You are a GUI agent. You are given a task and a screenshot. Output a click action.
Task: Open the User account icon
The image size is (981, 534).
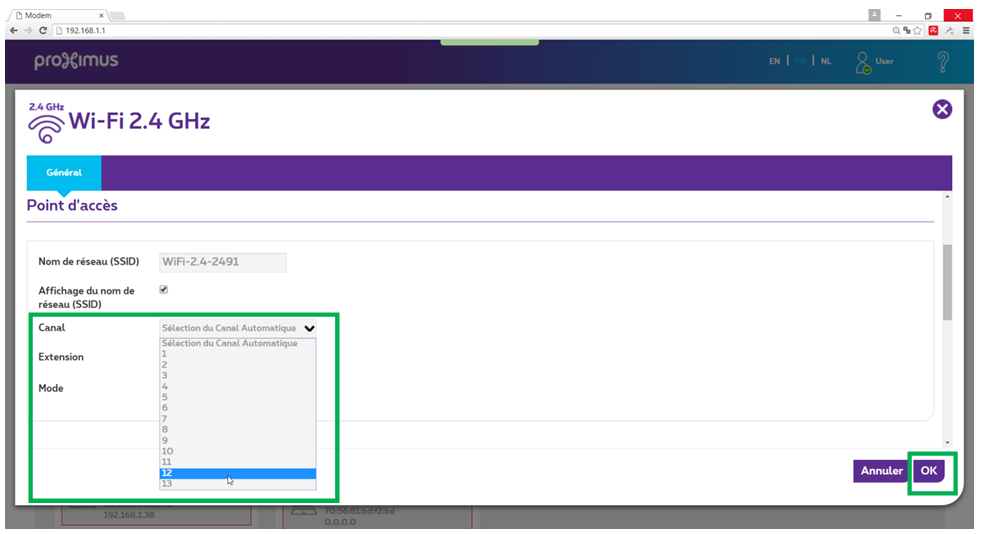(864, 62)
